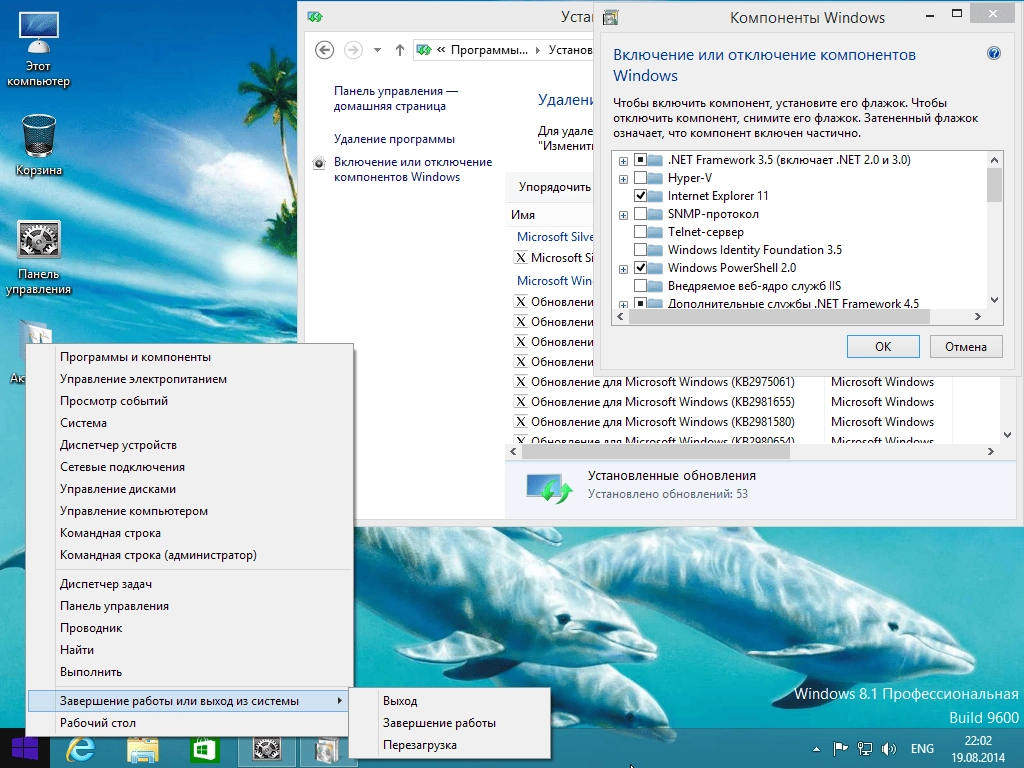Open volume speaker icon in tray

click(888, 749)
